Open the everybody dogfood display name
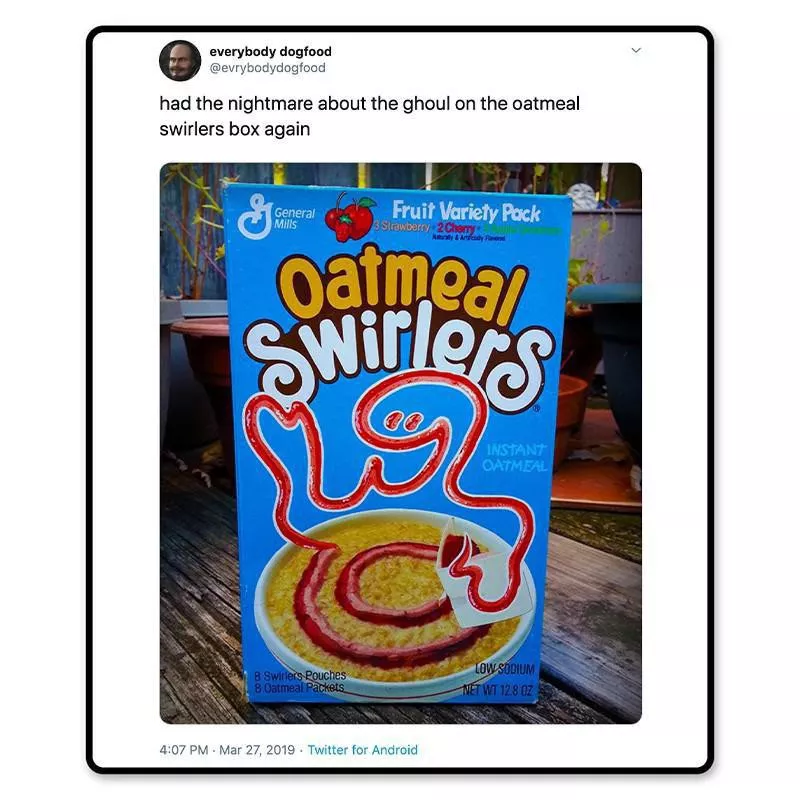Viewport: 800px width, 800px height. click(270, 52)
